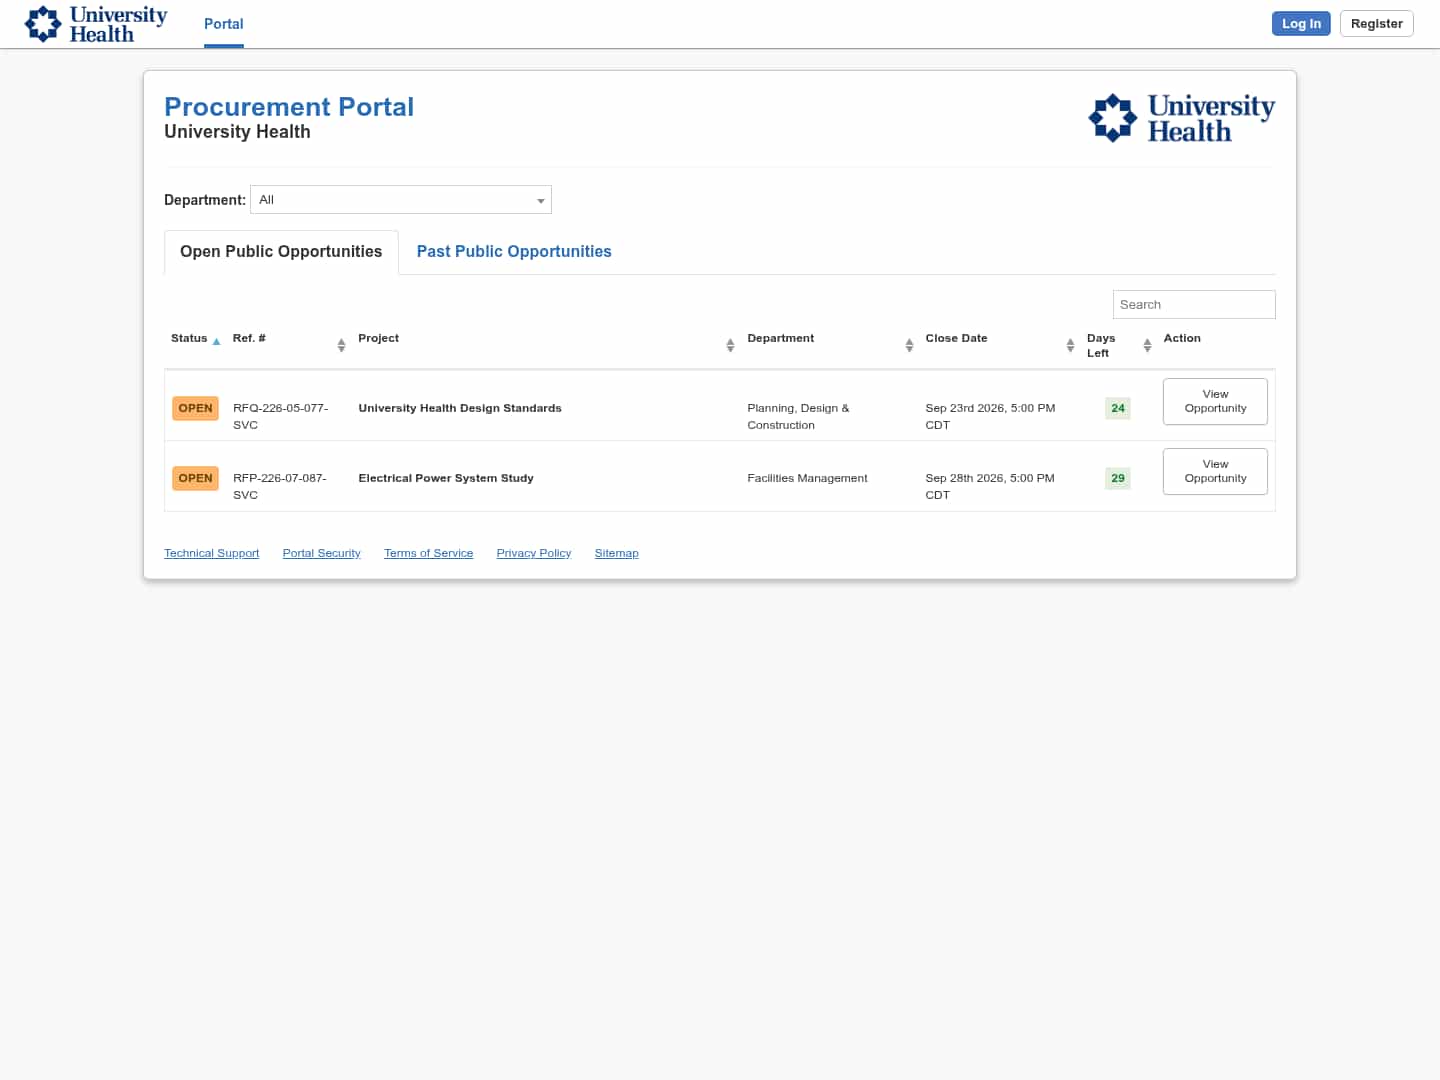View Opportunity for Electrical Power System Study
This screenshot has height=1080, width=1440.
tap(1215, 471)
